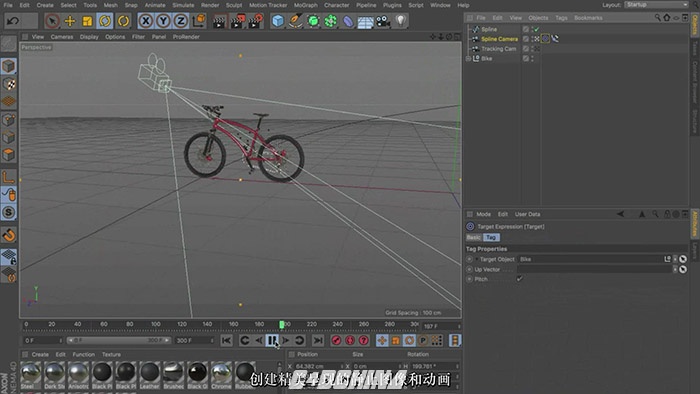Select Spline in Object Manager
Image resolution: width=700 pixels, height=394 pixels.
click(x=489, y=29)
